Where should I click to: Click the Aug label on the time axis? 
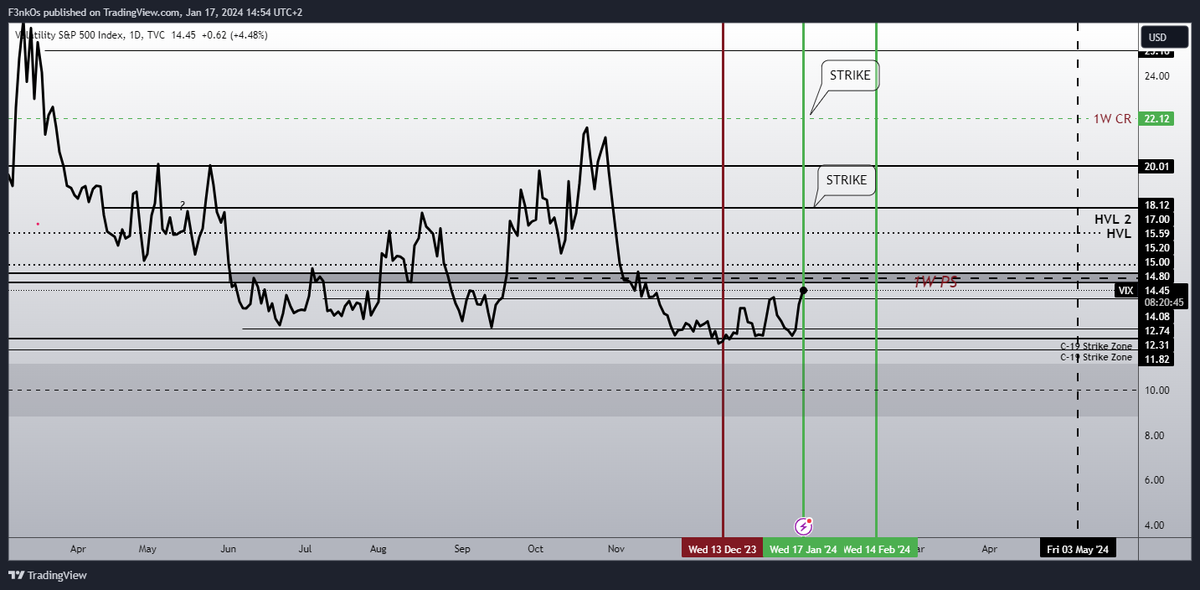378,549
